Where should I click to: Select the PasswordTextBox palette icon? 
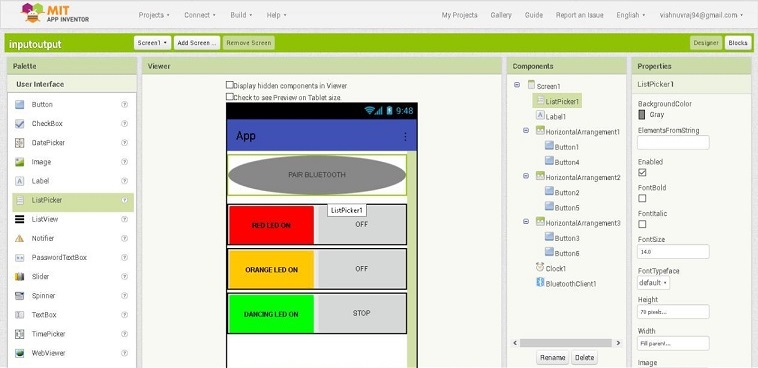[x=19, y=258]
